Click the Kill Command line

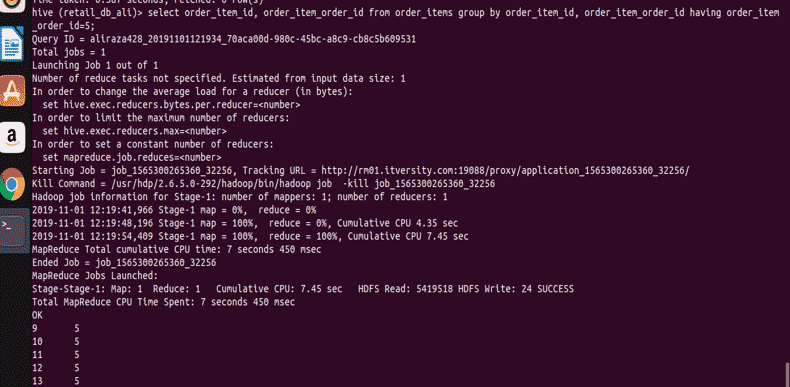[x=263, y=184]
